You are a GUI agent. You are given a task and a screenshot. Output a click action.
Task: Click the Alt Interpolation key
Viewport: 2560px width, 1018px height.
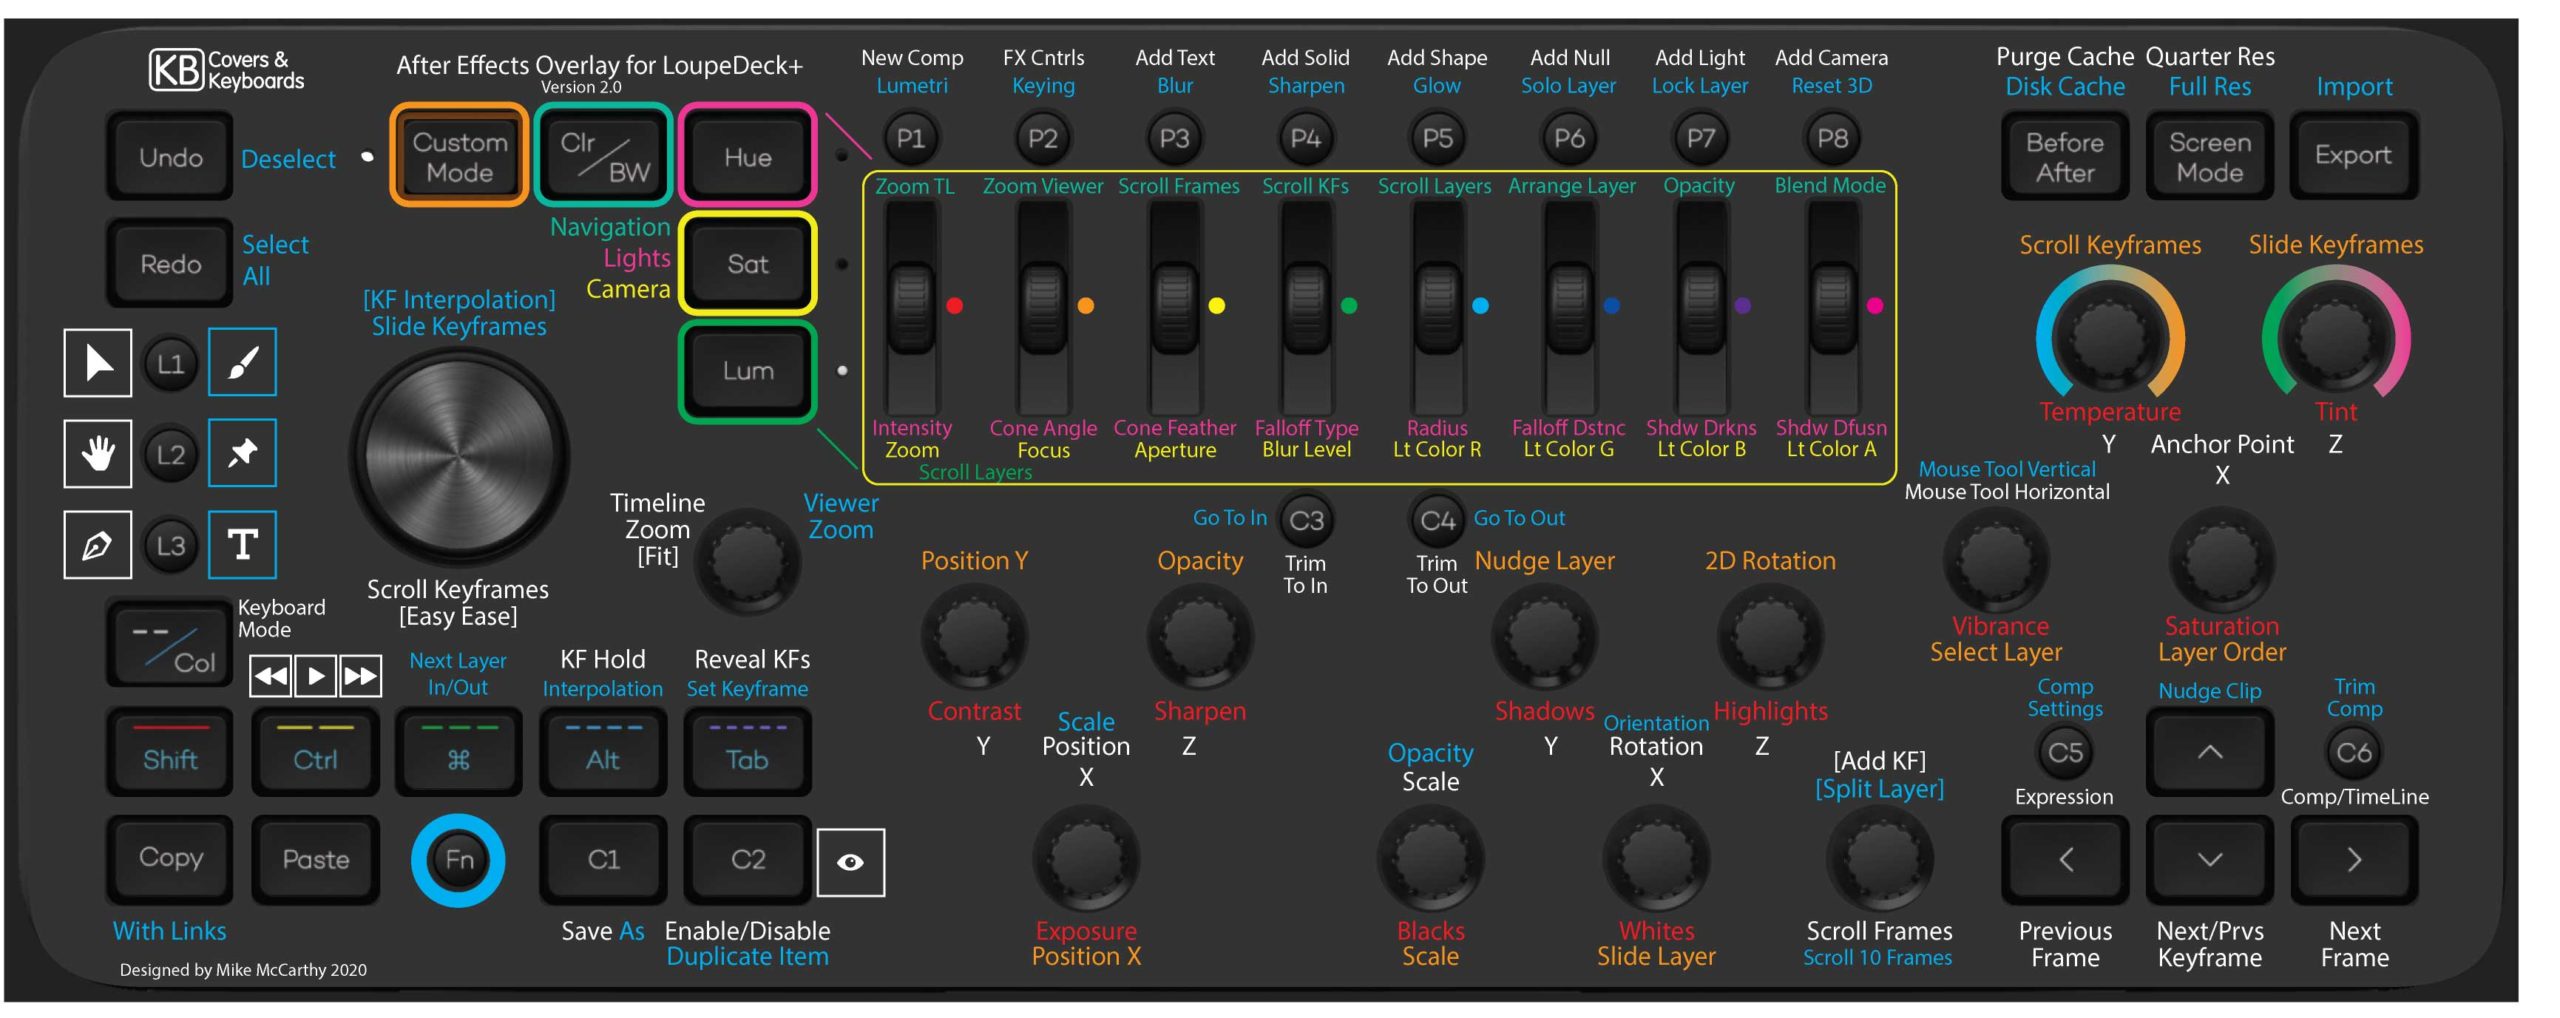point(603,752)
